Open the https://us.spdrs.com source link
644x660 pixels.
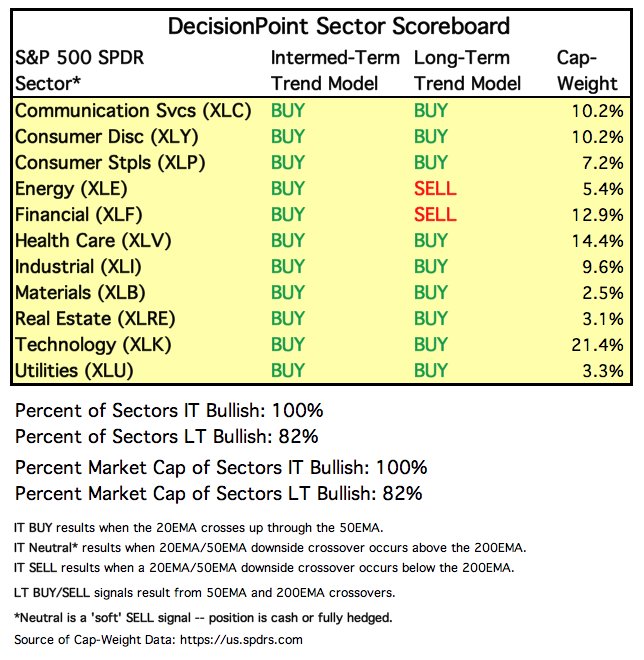pyautogui.click(x=241, y=640)
